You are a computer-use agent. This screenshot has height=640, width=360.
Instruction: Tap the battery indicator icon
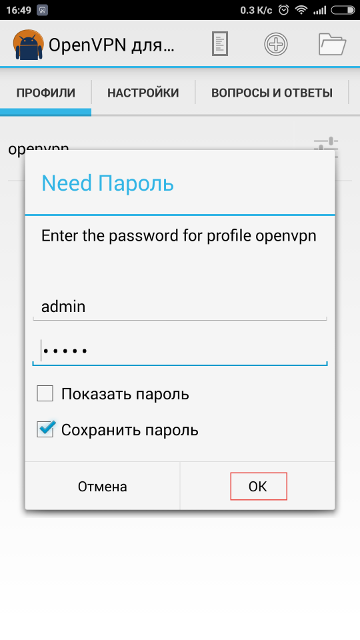(x=343, y=10)
